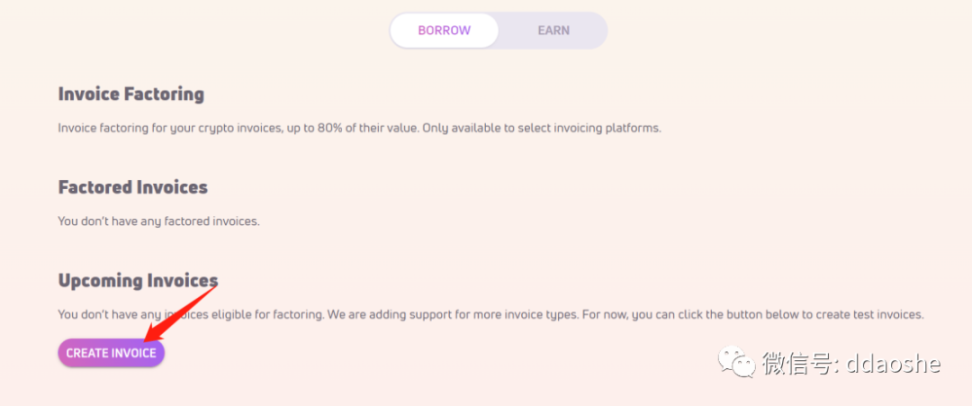Switch to the EARN tab
This screenshot has height=406, width=972.
tap(553, 30)
